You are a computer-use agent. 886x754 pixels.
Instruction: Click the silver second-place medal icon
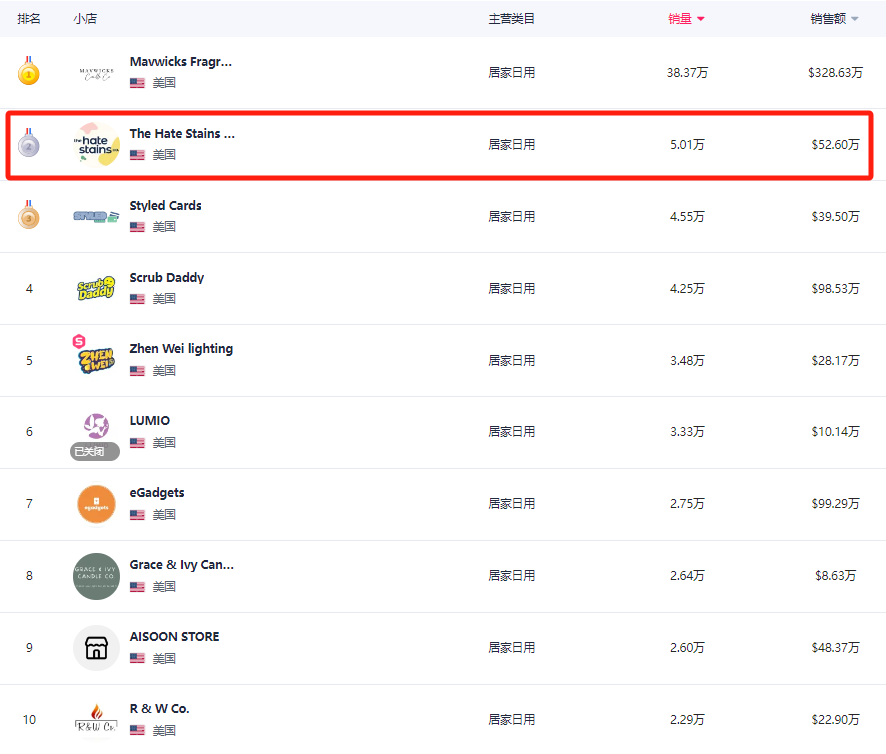click(29, 144)
